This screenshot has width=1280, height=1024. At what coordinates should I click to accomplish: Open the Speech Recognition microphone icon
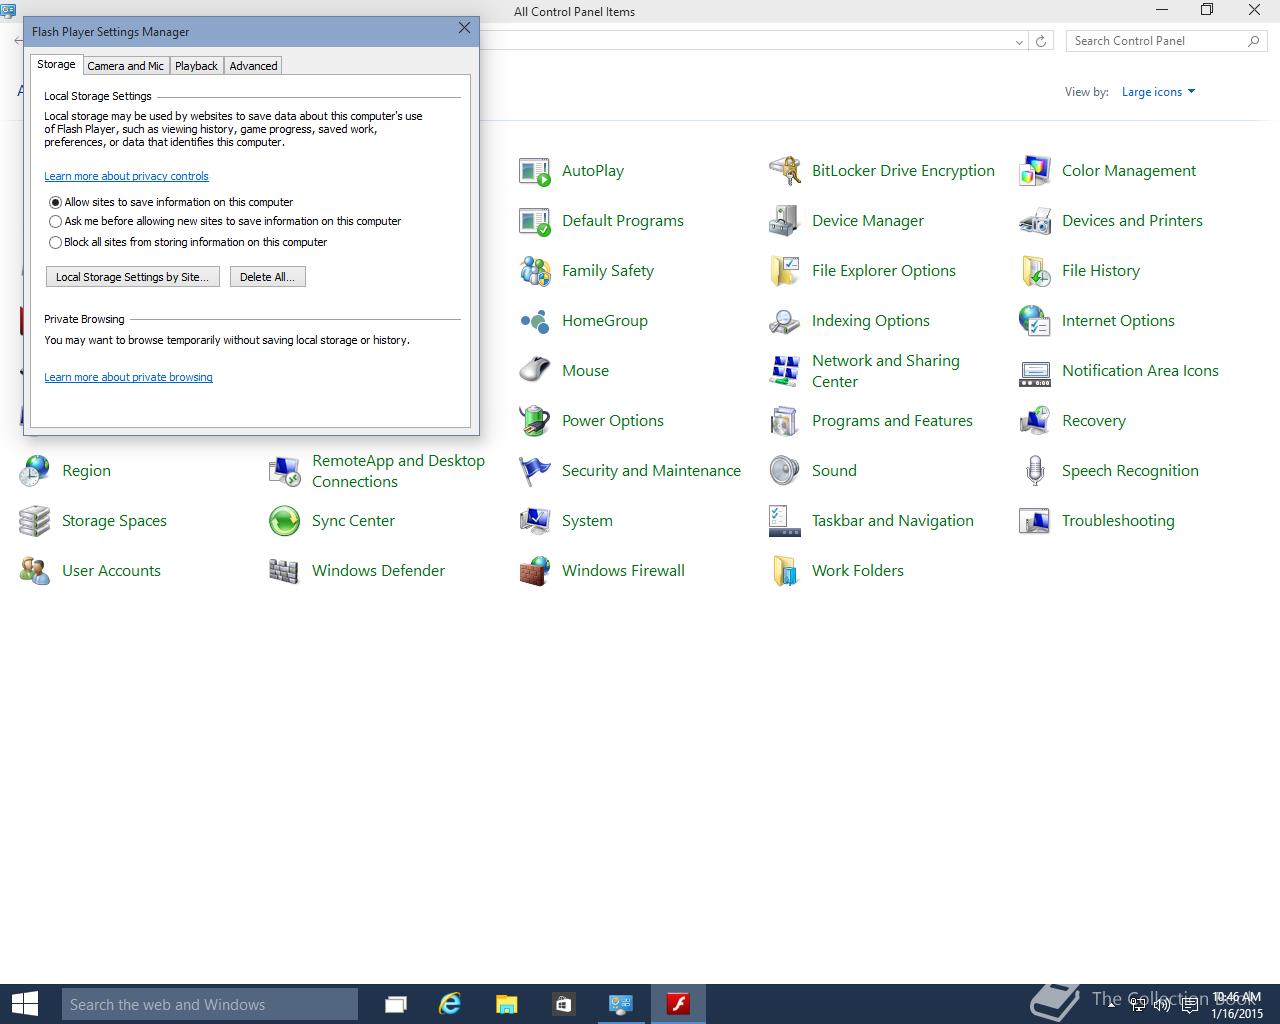coord(1035,471)
